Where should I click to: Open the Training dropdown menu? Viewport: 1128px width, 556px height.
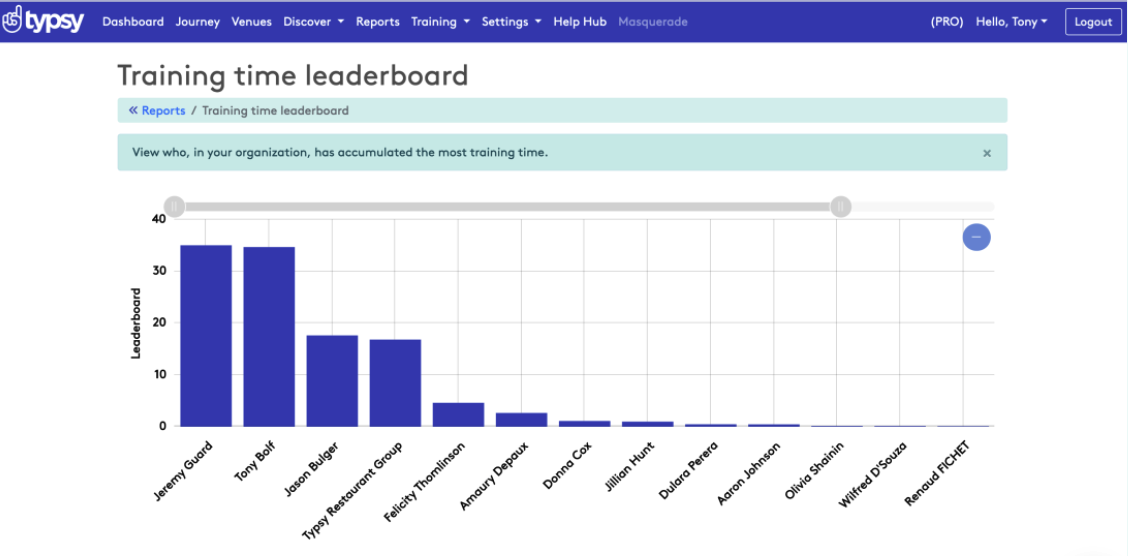[440, 22]
